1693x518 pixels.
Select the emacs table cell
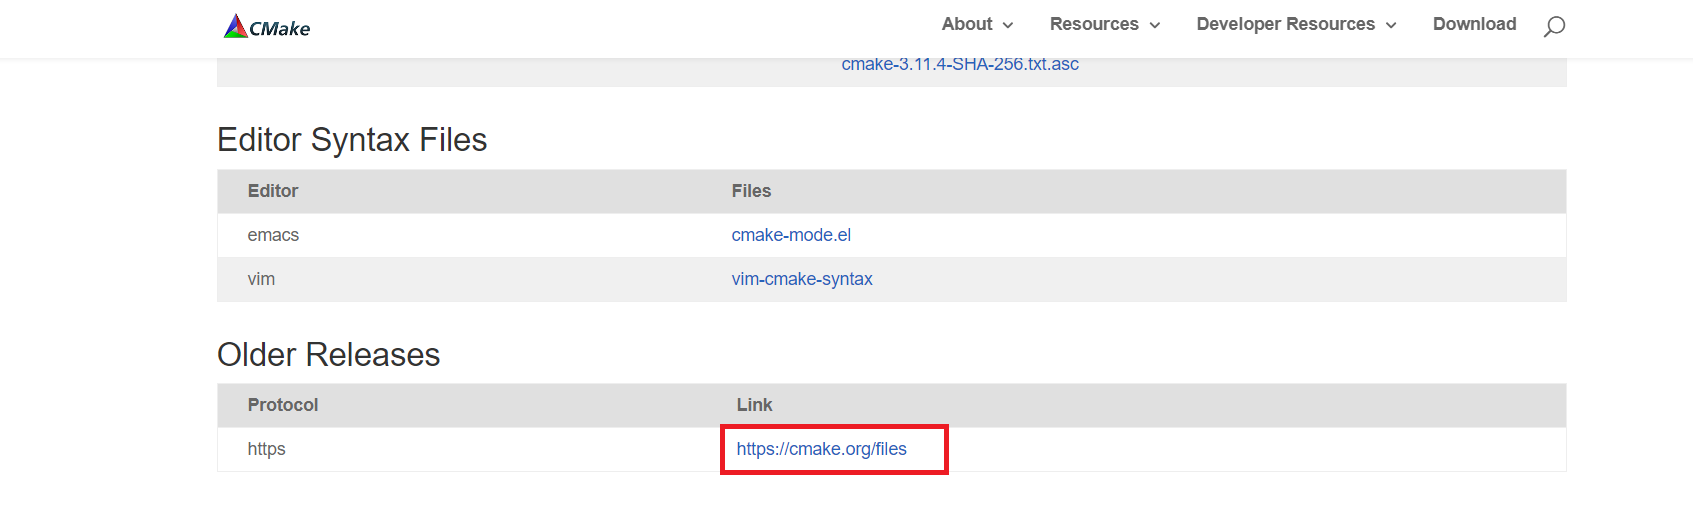pyautogui.click(x=273, y=235)
